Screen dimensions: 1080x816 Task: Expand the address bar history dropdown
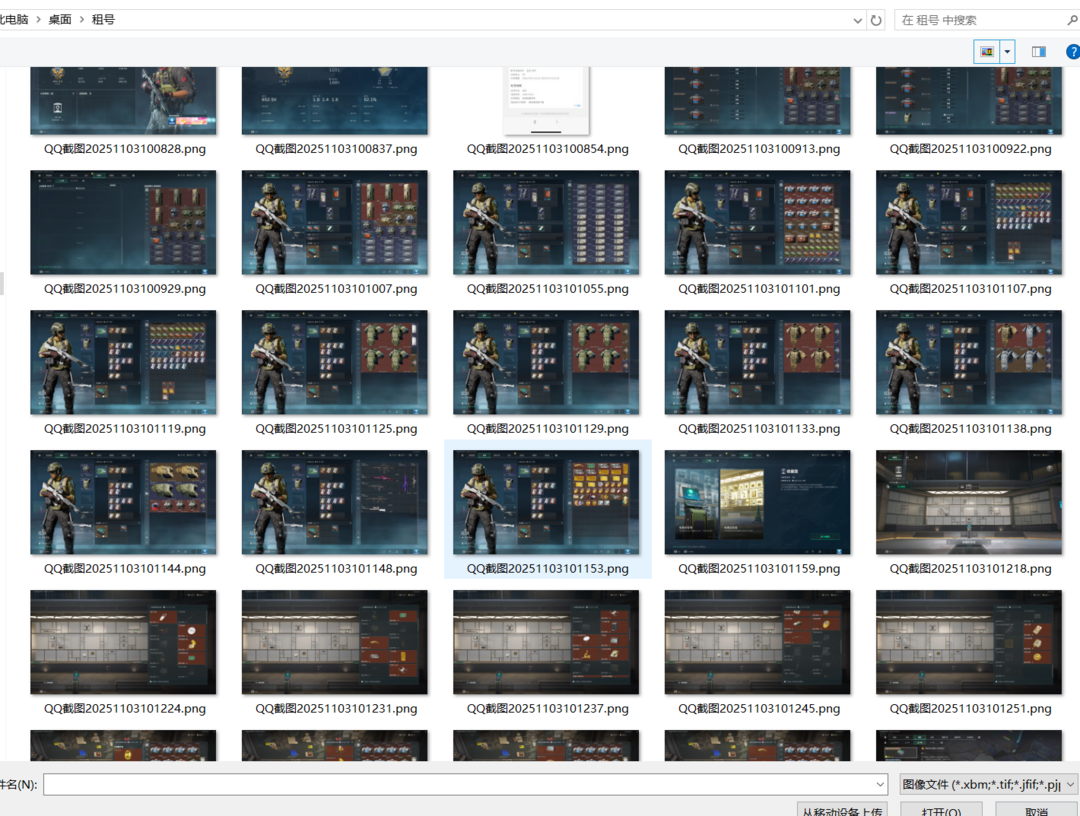coord(858,20)
